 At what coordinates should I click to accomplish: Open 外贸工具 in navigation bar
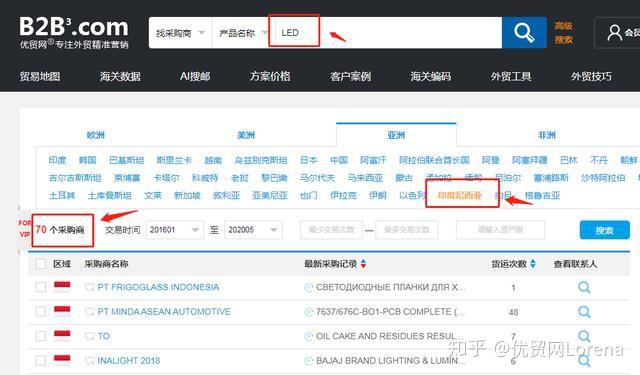tap(511, 76)
